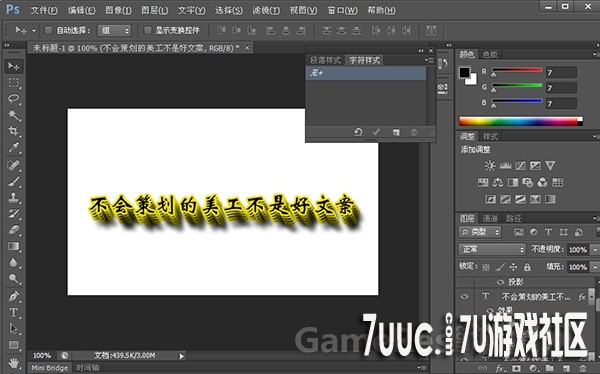
Task: Select the History Brush tool
Action: pyautogui.click(x=14, y=214)
